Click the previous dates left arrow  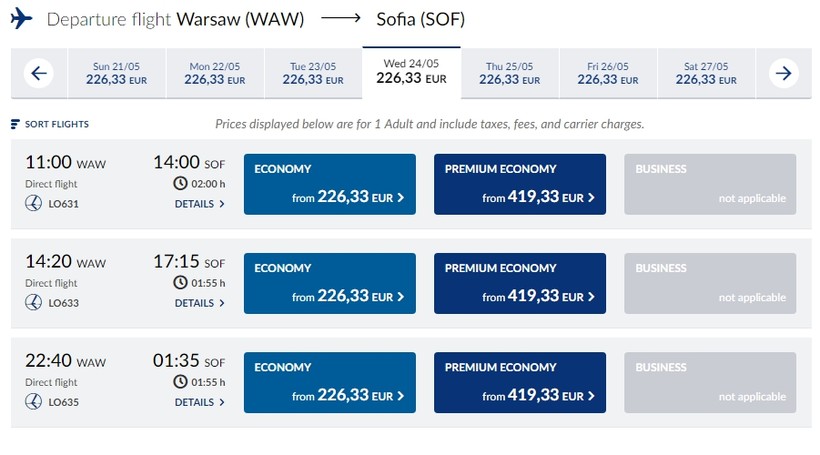point(39,73)
